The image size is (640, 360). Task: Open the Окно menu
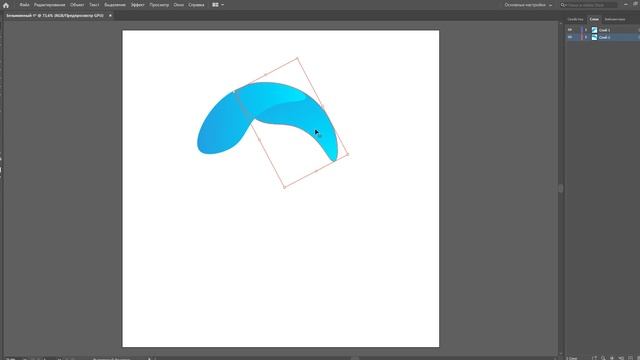pos(178,5)
